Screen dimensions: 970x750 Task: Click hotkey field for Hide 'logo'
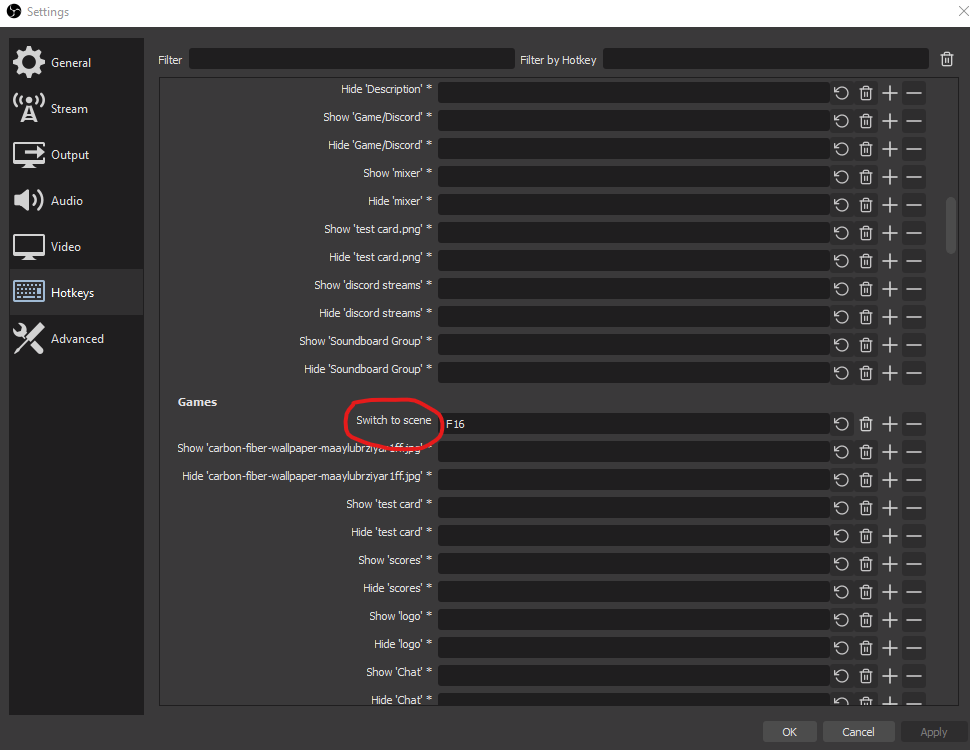pyautogui.click(x=633, y=648)
